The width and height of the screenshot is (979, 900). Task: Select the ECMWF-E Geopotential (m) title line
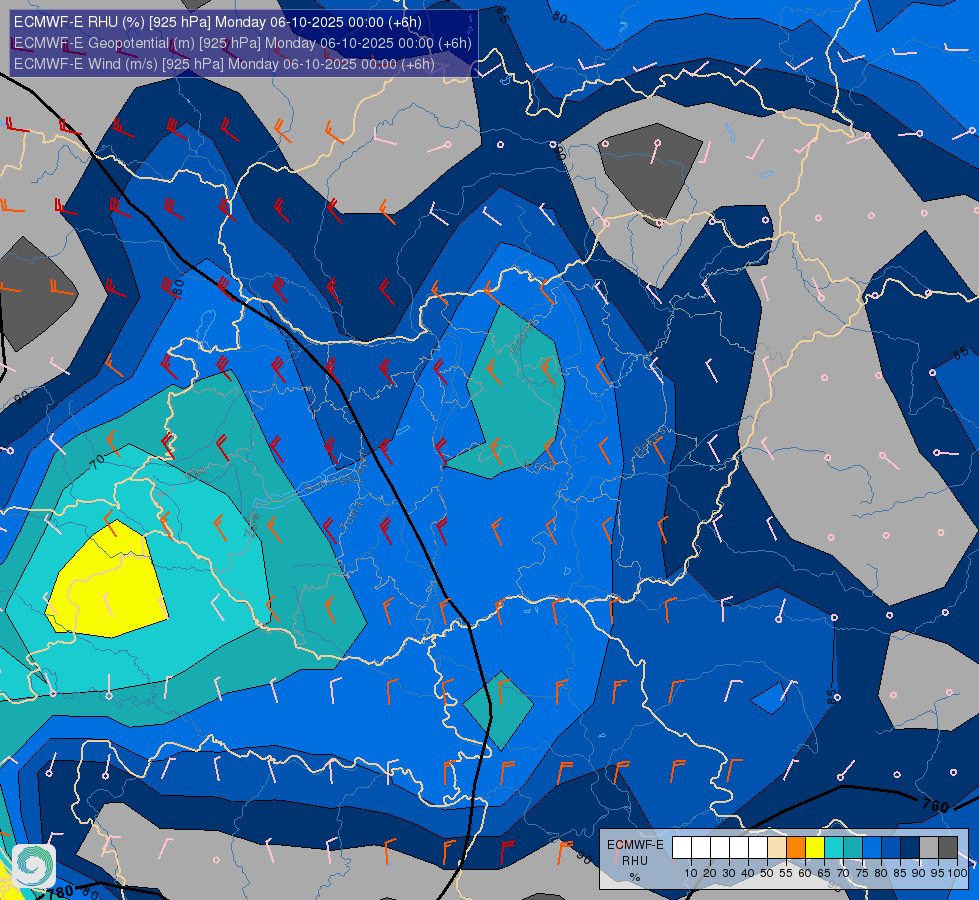click(242, 43)
